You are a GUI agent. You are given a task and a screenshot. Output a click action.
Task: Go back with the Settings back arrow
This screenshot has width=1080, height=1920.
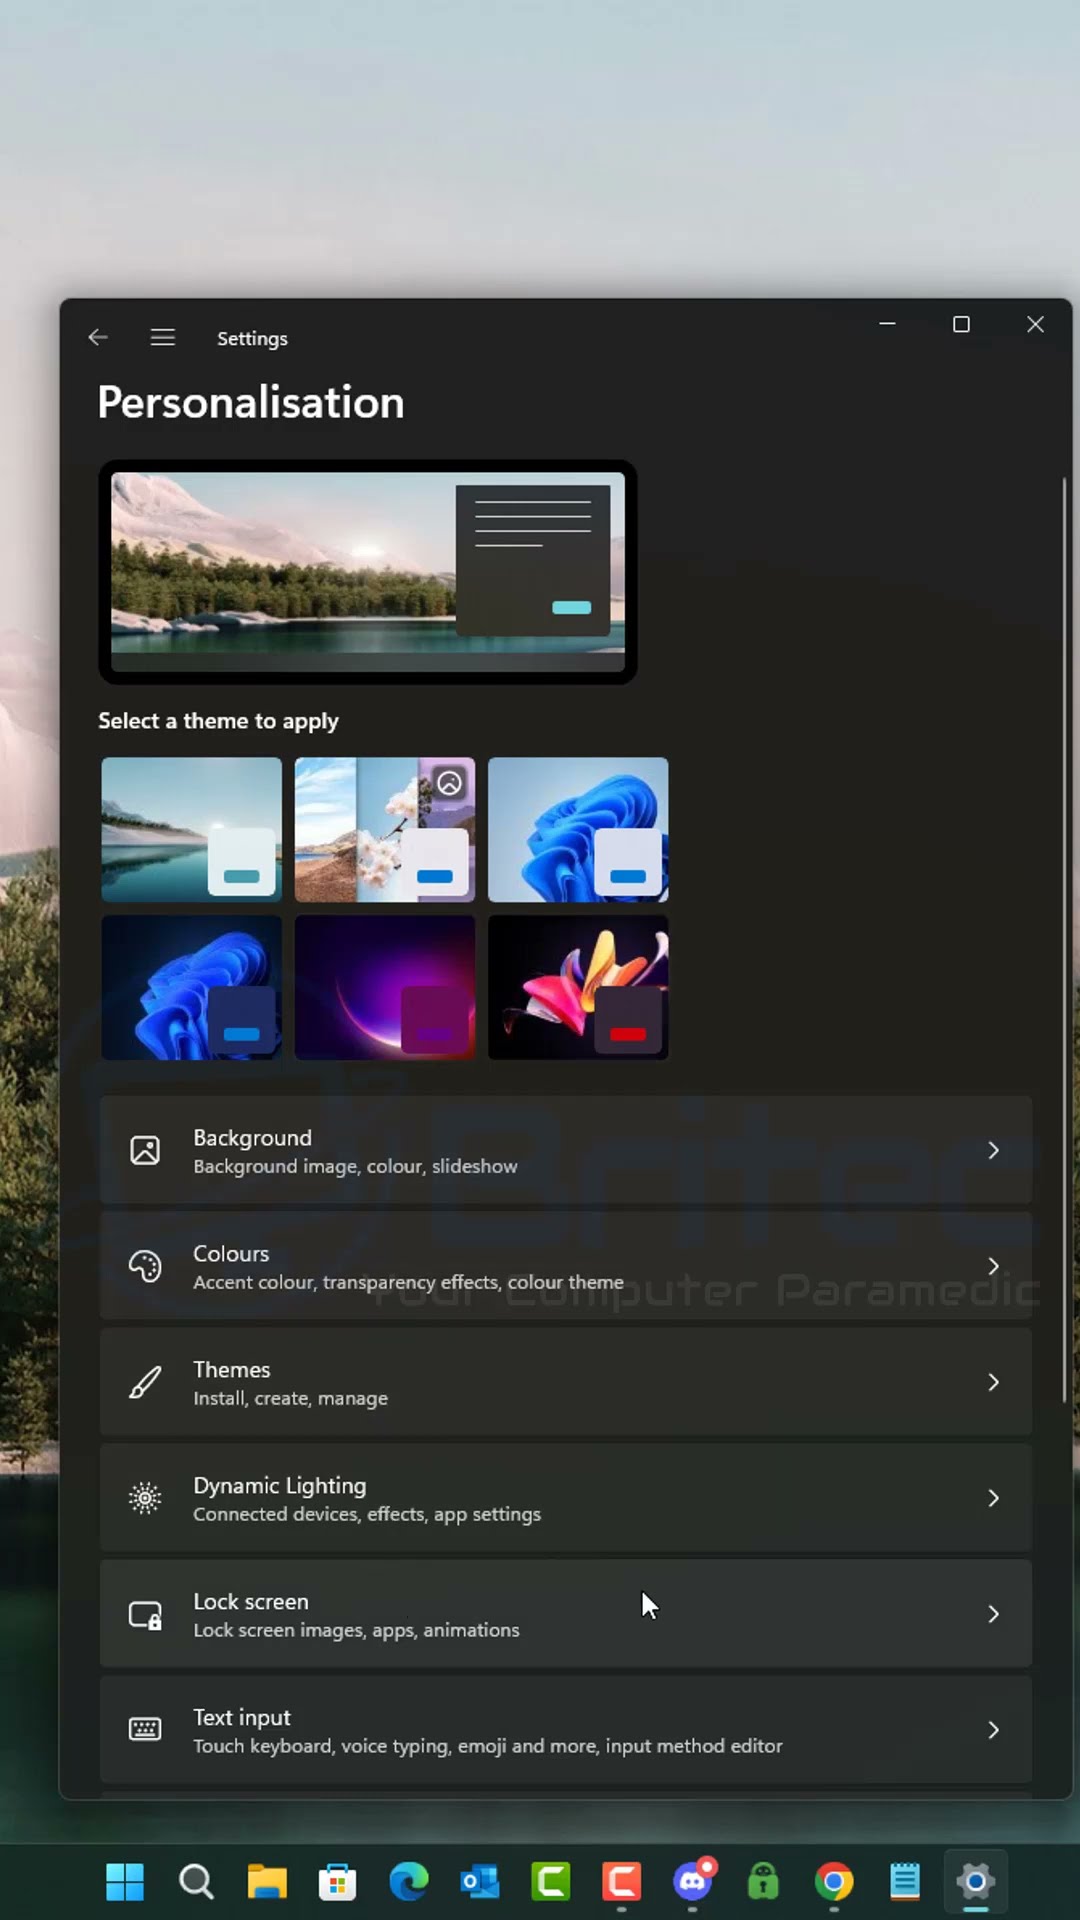click(98, 338)
